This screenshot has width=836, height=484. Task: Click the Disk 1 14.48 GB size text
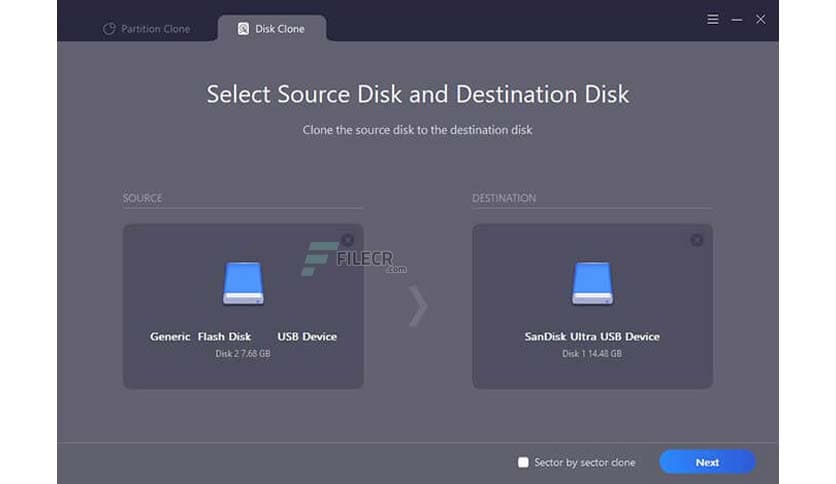[592, 354]
